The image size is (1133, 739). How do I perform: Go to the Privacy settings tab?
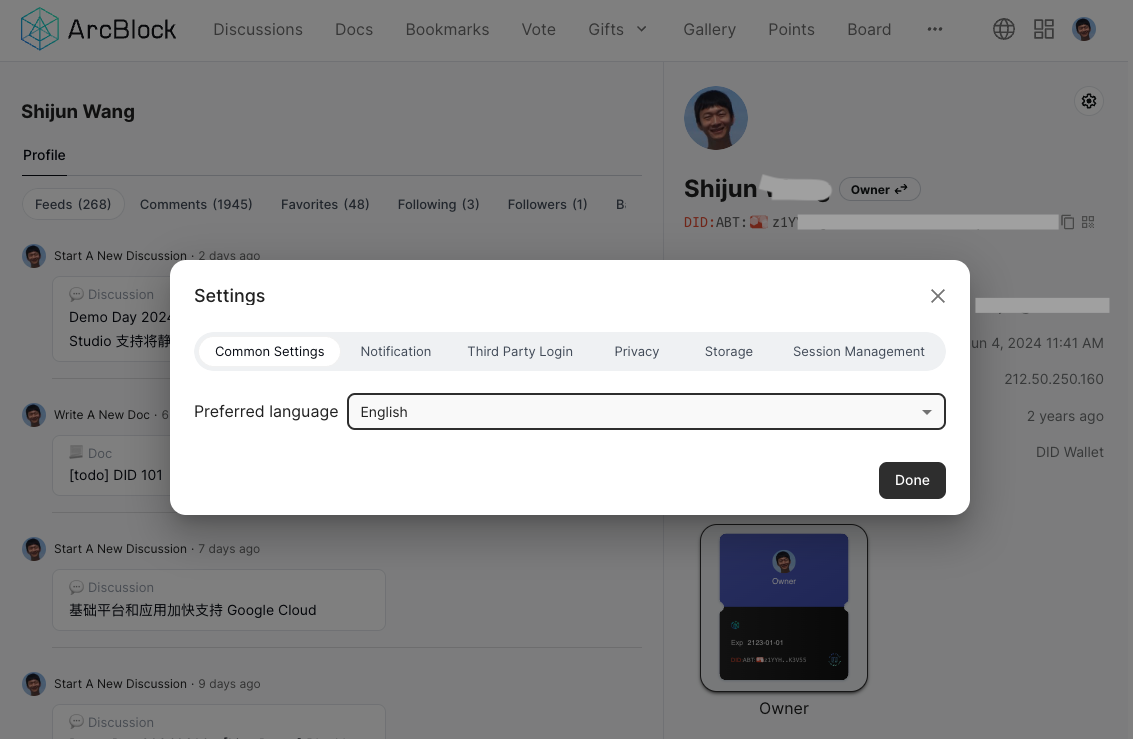(x=637, y=351)
